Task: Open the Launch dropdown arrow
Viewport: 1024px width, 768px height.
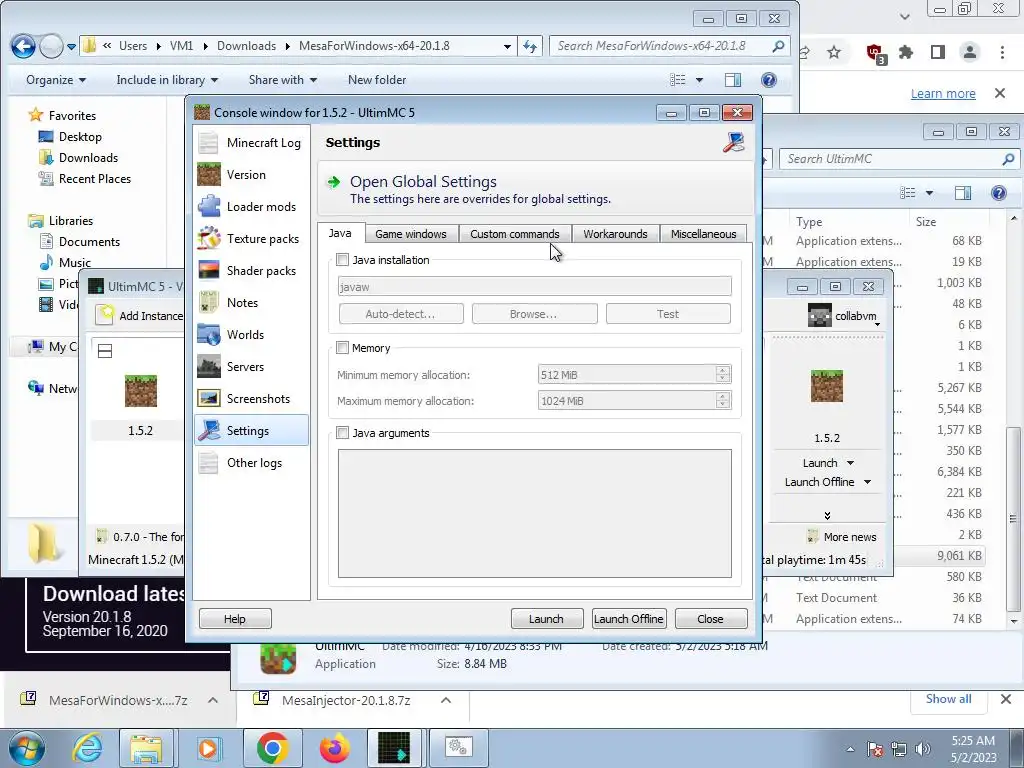Action: [x=850, y=463]
